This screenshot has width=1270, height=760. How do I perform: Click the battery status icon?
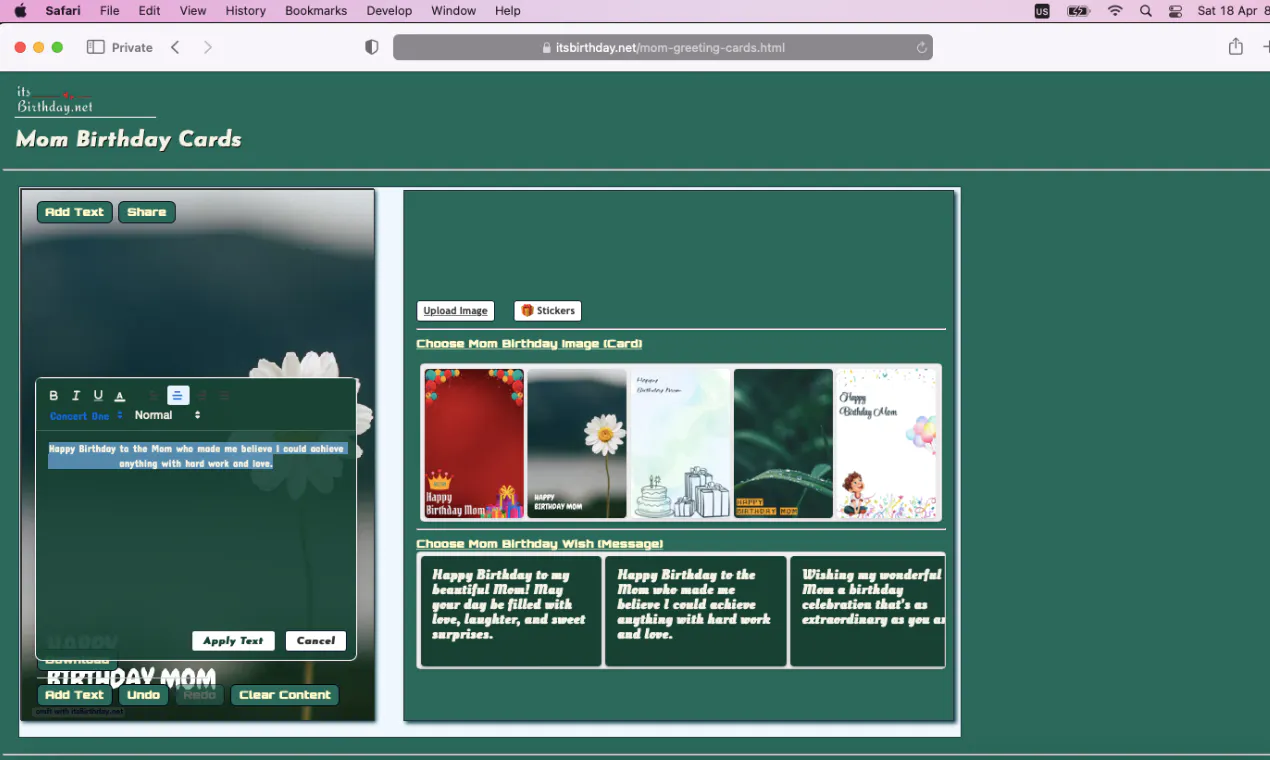tap(1078, 10)
